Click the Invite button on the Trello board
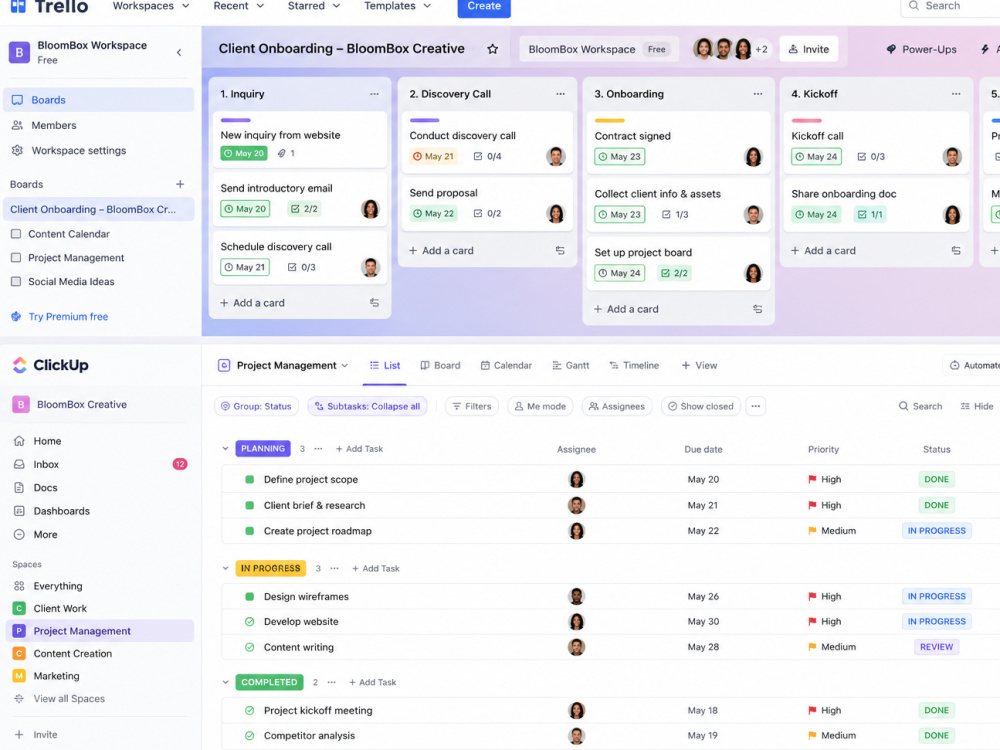This screenshot has width=1000, height=750. pos(809,49)
